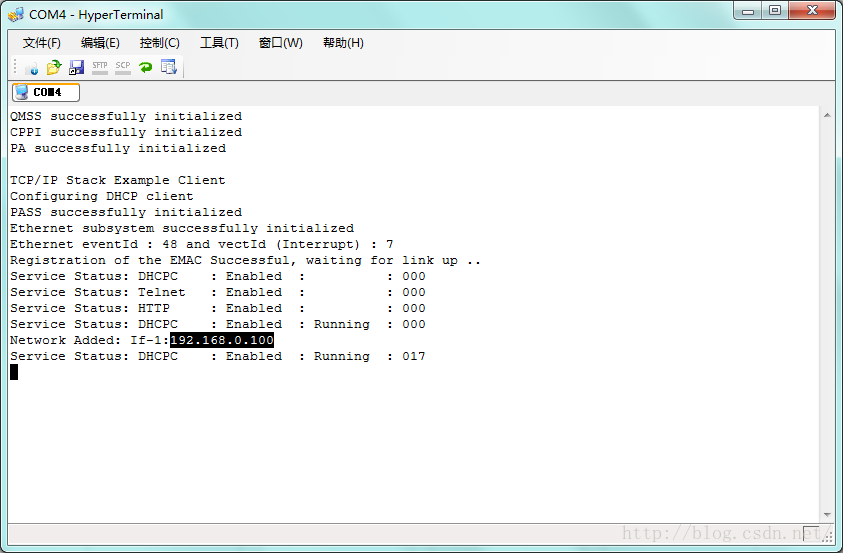This screenshot has height=553, width=843.
Task: Start an SFTP transfer from toolbar
Action: [x=99, y=67]
